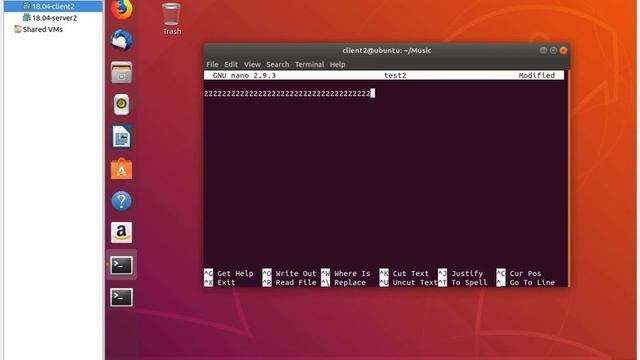Open the Amazon dock icon
The height and width of the screenshot is (360, 640).
pyautogui.click(x=122, y=233)
